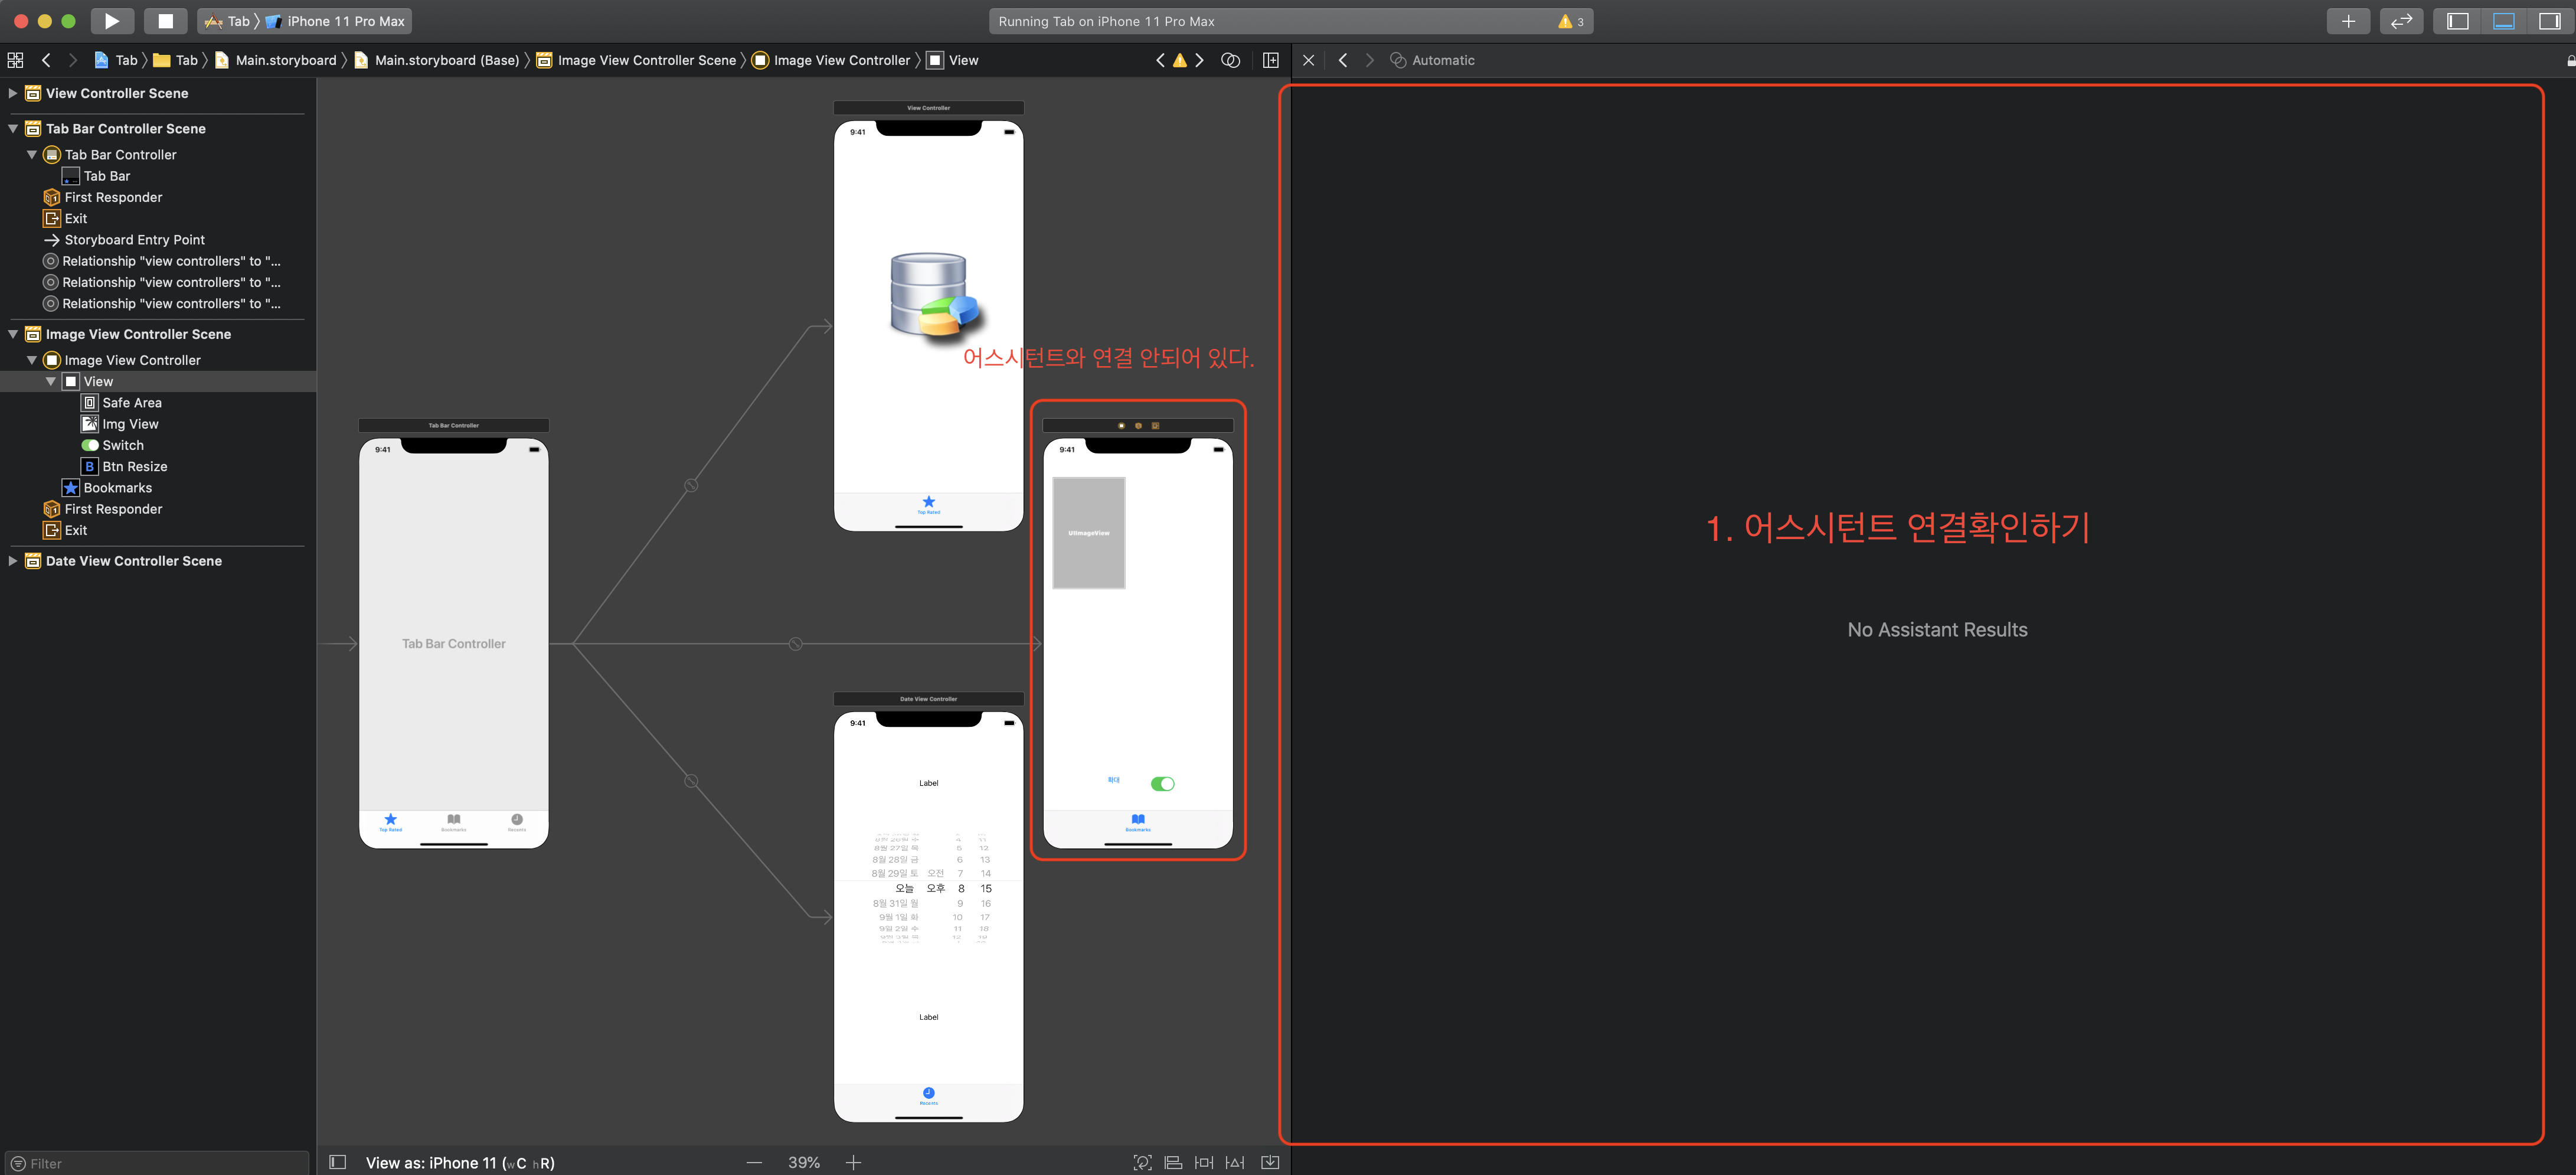Expand the View Controller Scene
The image size is (2576, 1175).
click(13, 93)
